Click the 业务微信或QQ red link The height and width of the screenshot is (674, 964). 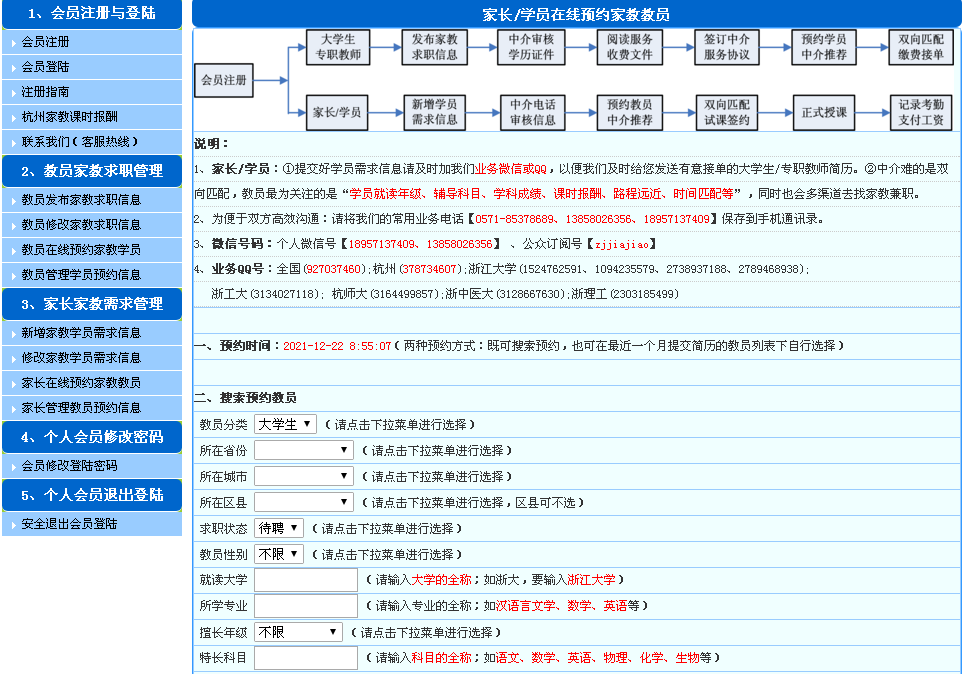510,168
